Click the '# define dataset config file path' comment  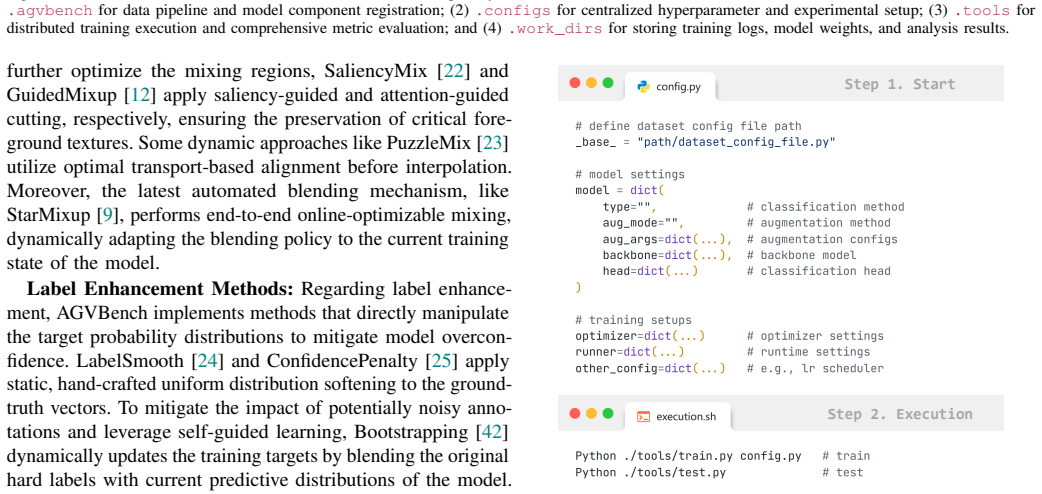(x=688, y=126)
